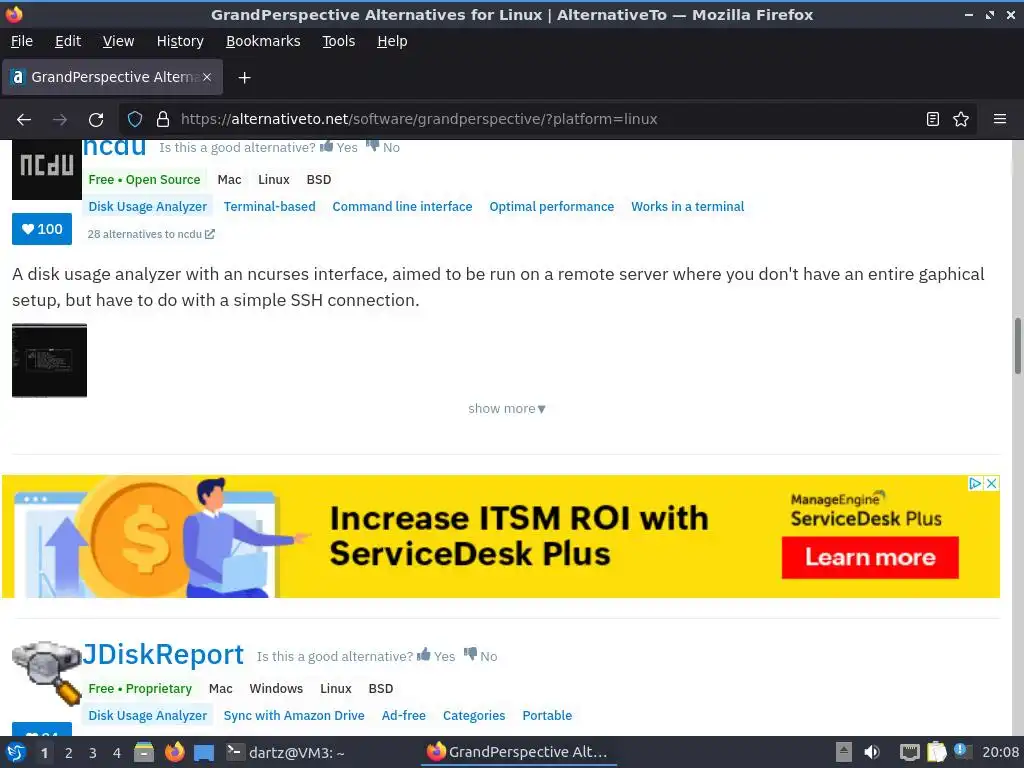Launch file manager from taskbar
1024x768 pixels.
(x=144, y=752)
